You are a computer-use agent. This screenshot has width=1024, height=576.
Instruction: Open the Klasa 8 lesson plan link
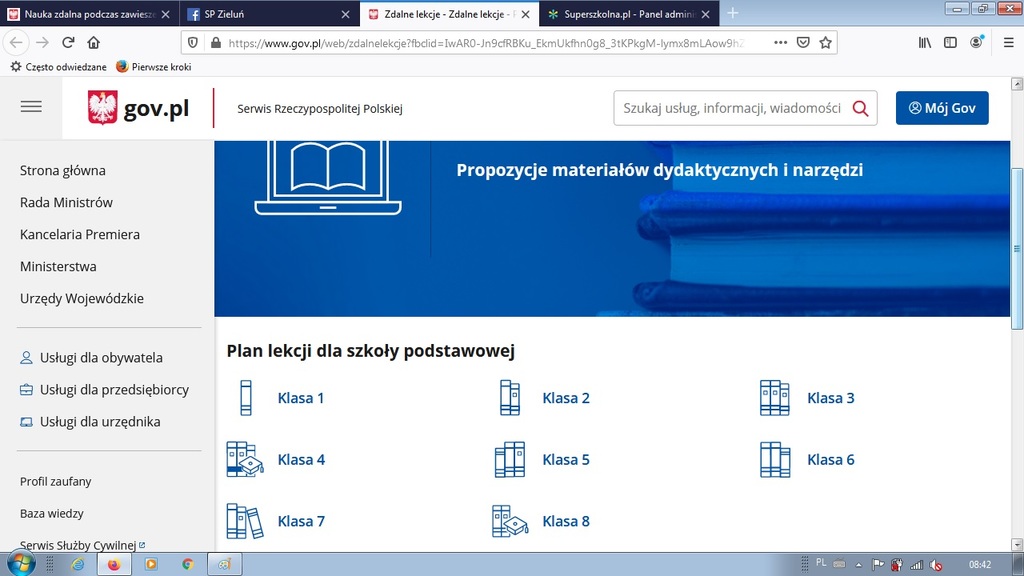click(565, 521)
